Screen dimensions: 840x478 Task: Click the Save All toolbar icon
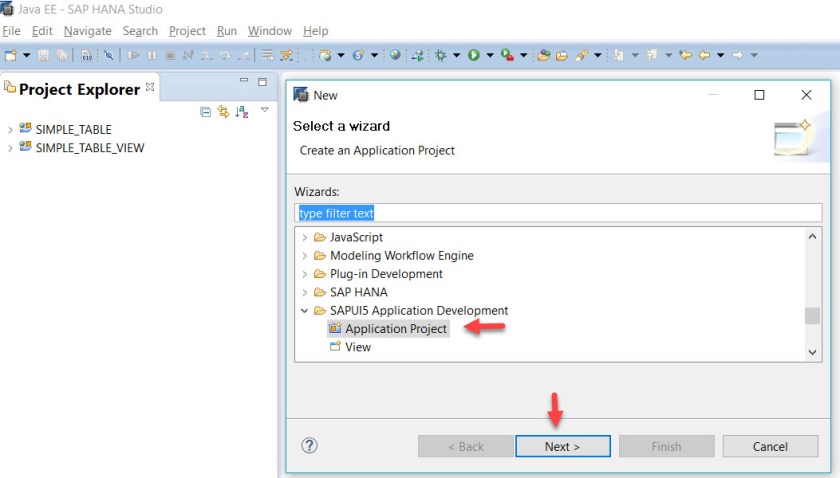click(62, 55)
